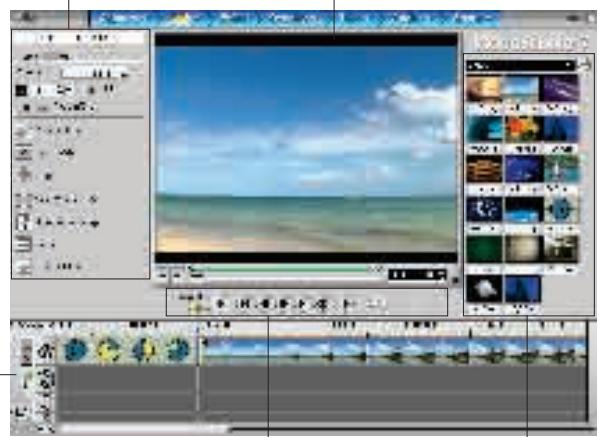Select the brown wooden-slats thumbnail in the library

coord(484,169)
